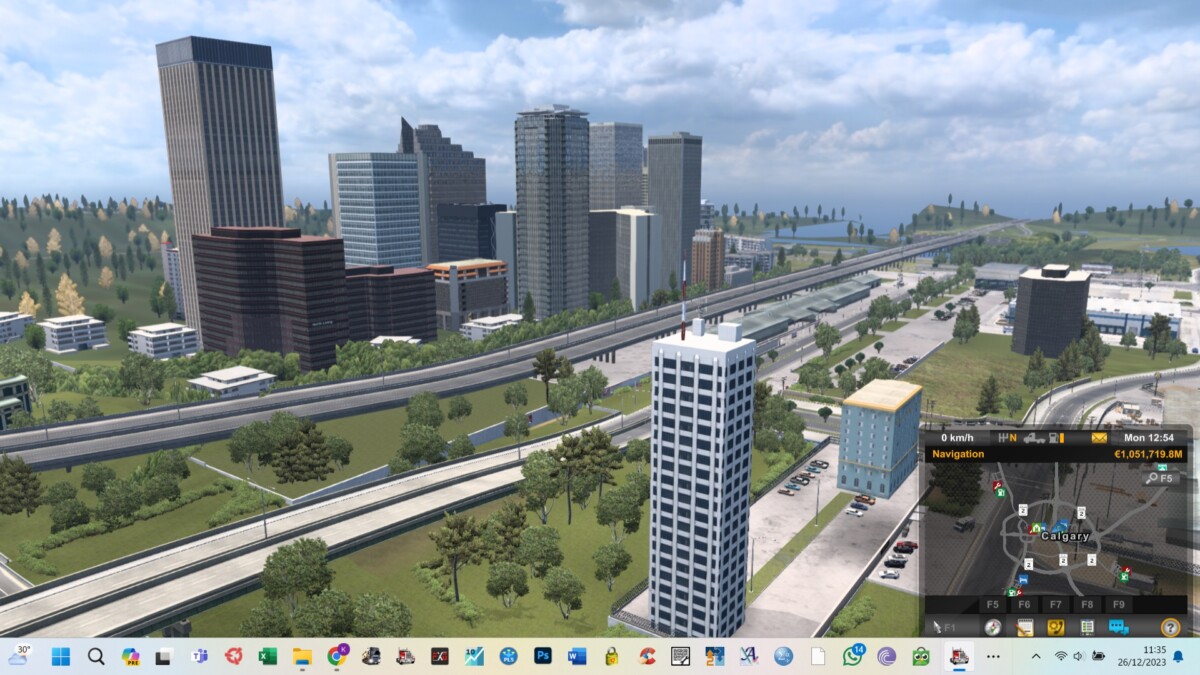The image size is (1200, 675).
Task: Toggle the volume speaker icon in tray
Action: pyautogui.click(x=1079, y=656)
